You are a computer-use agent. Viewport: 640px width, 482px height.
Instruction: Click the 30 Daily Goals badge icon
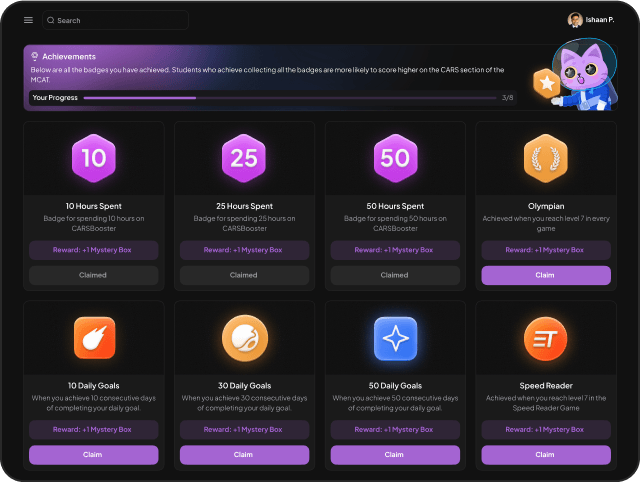click(244, 339)
